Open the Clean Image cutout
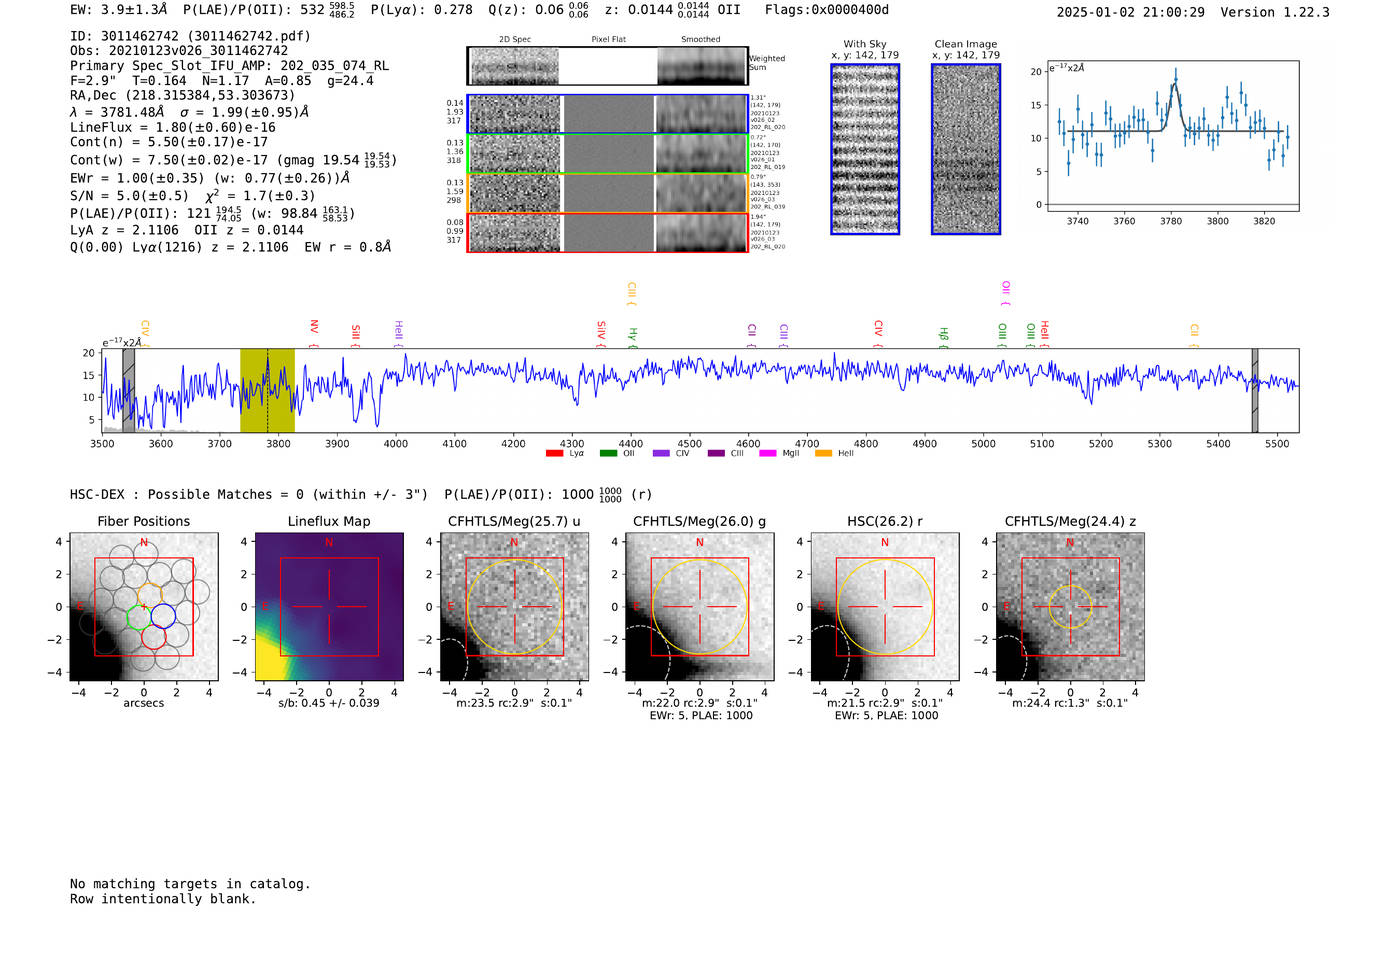 point(966,149)
